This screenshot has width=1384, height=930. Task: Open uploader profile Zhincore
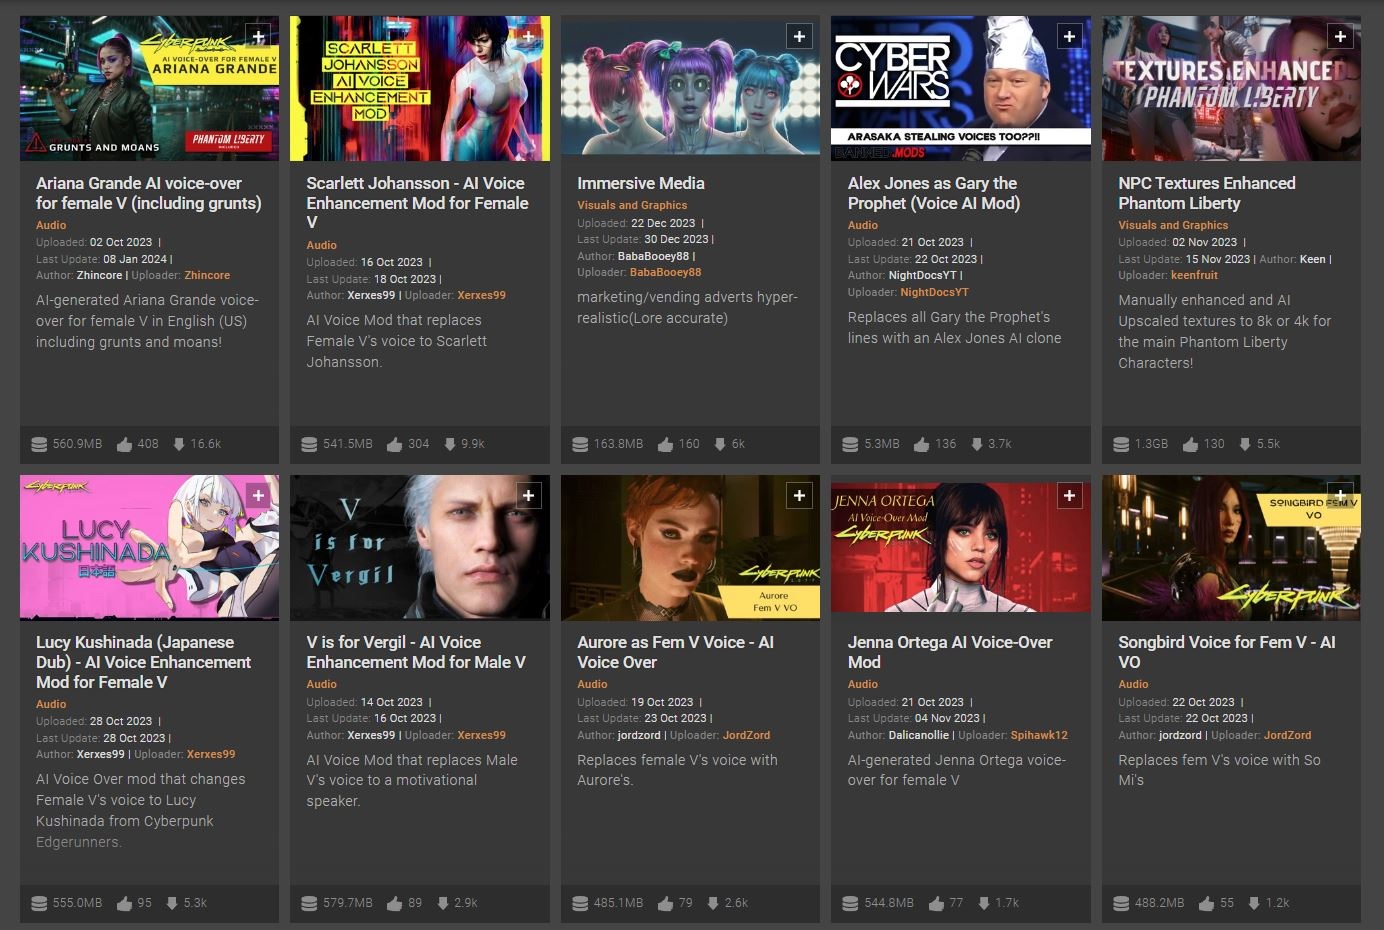(207, 275)
